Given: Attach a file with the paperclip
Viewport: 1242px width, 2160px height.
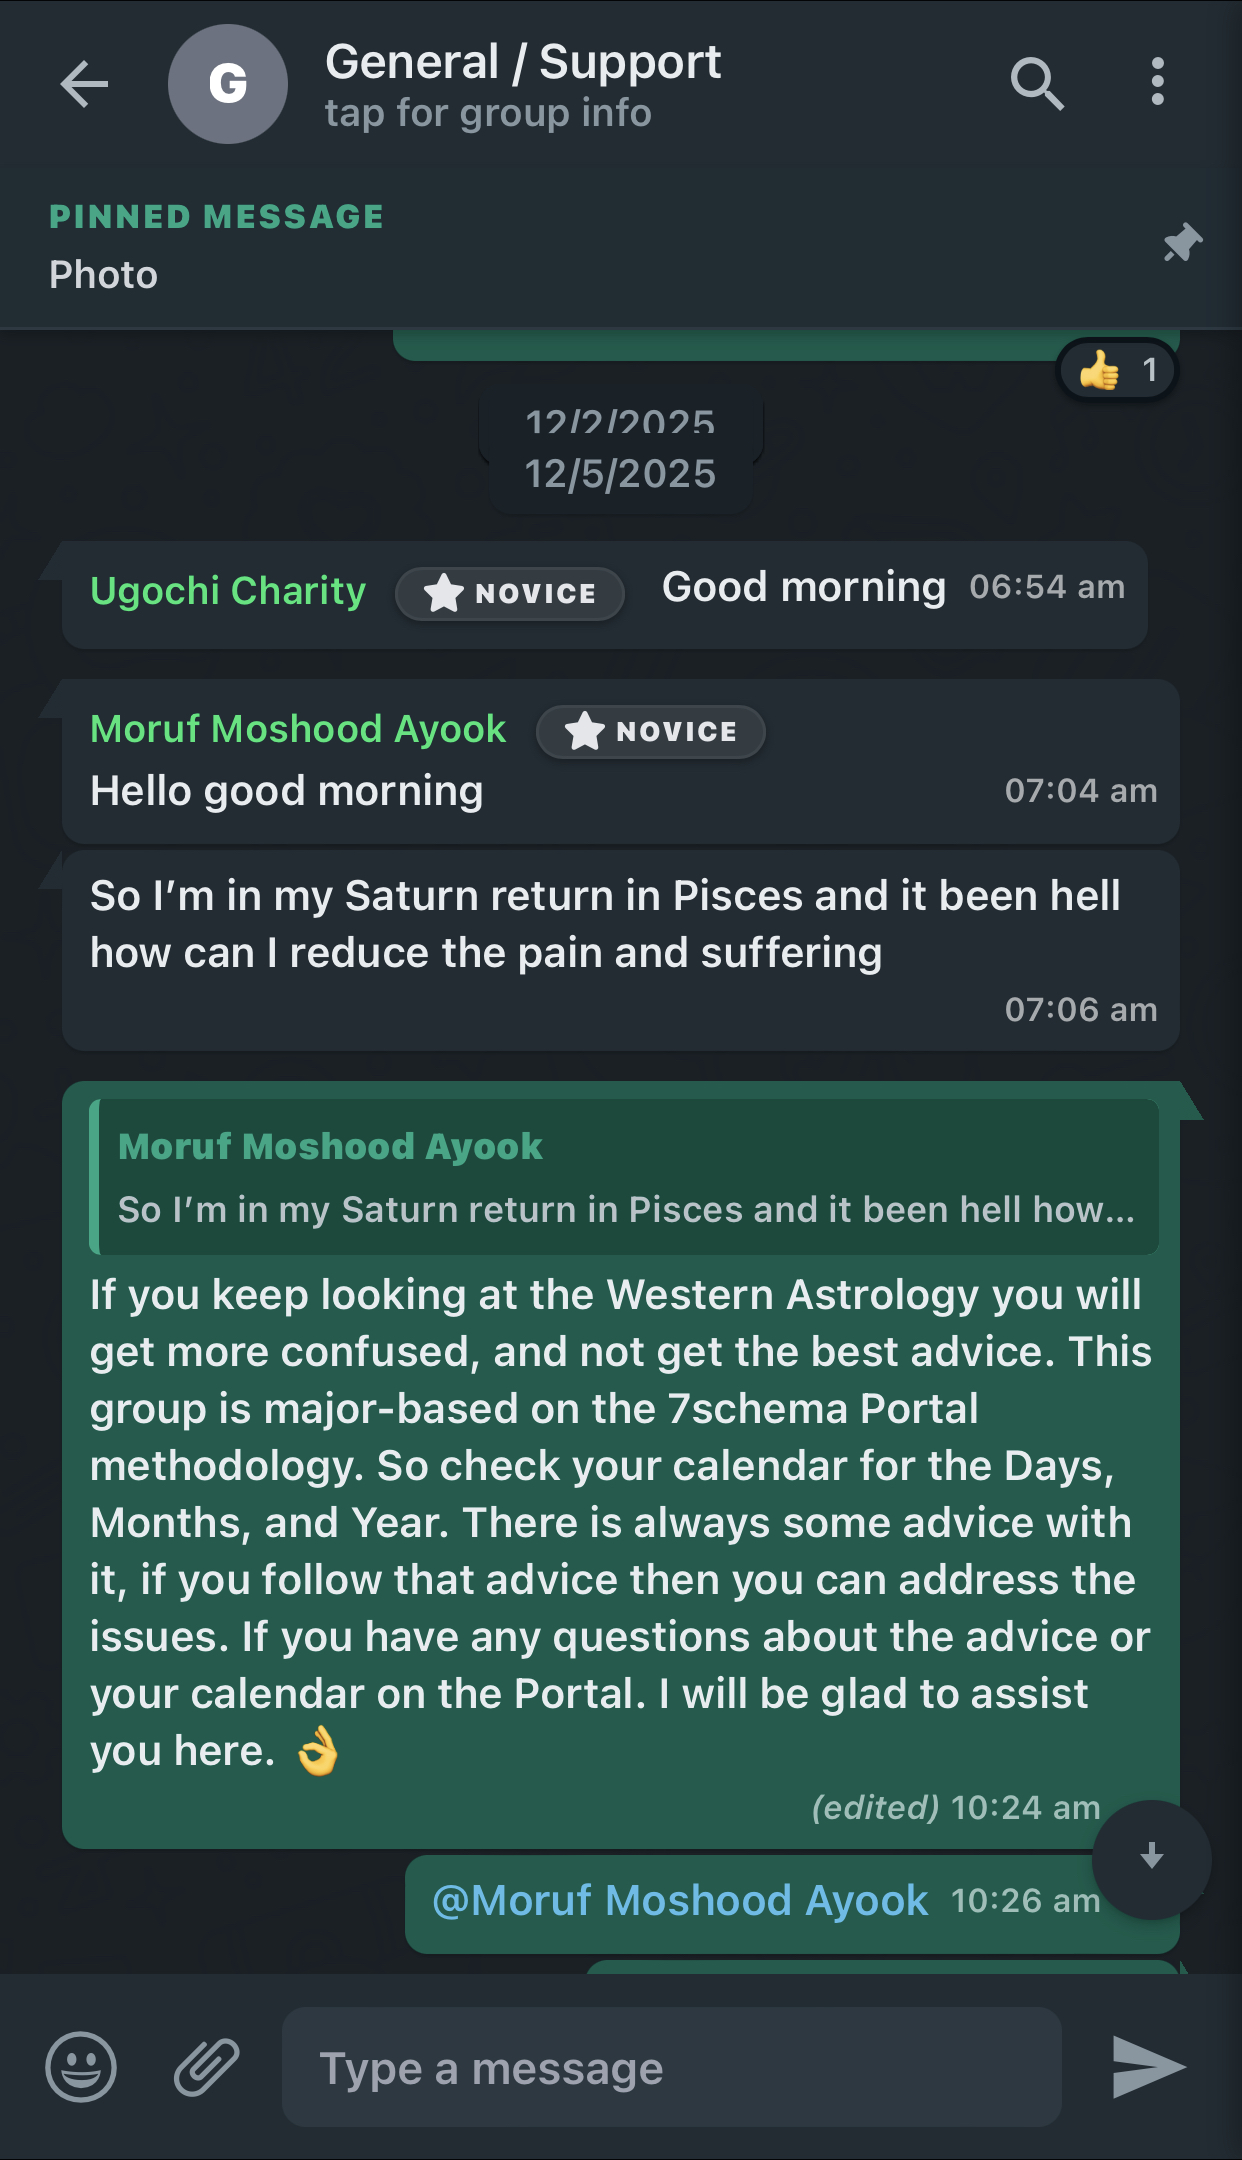Looking at the screenshot, I should click(207, 2067).
